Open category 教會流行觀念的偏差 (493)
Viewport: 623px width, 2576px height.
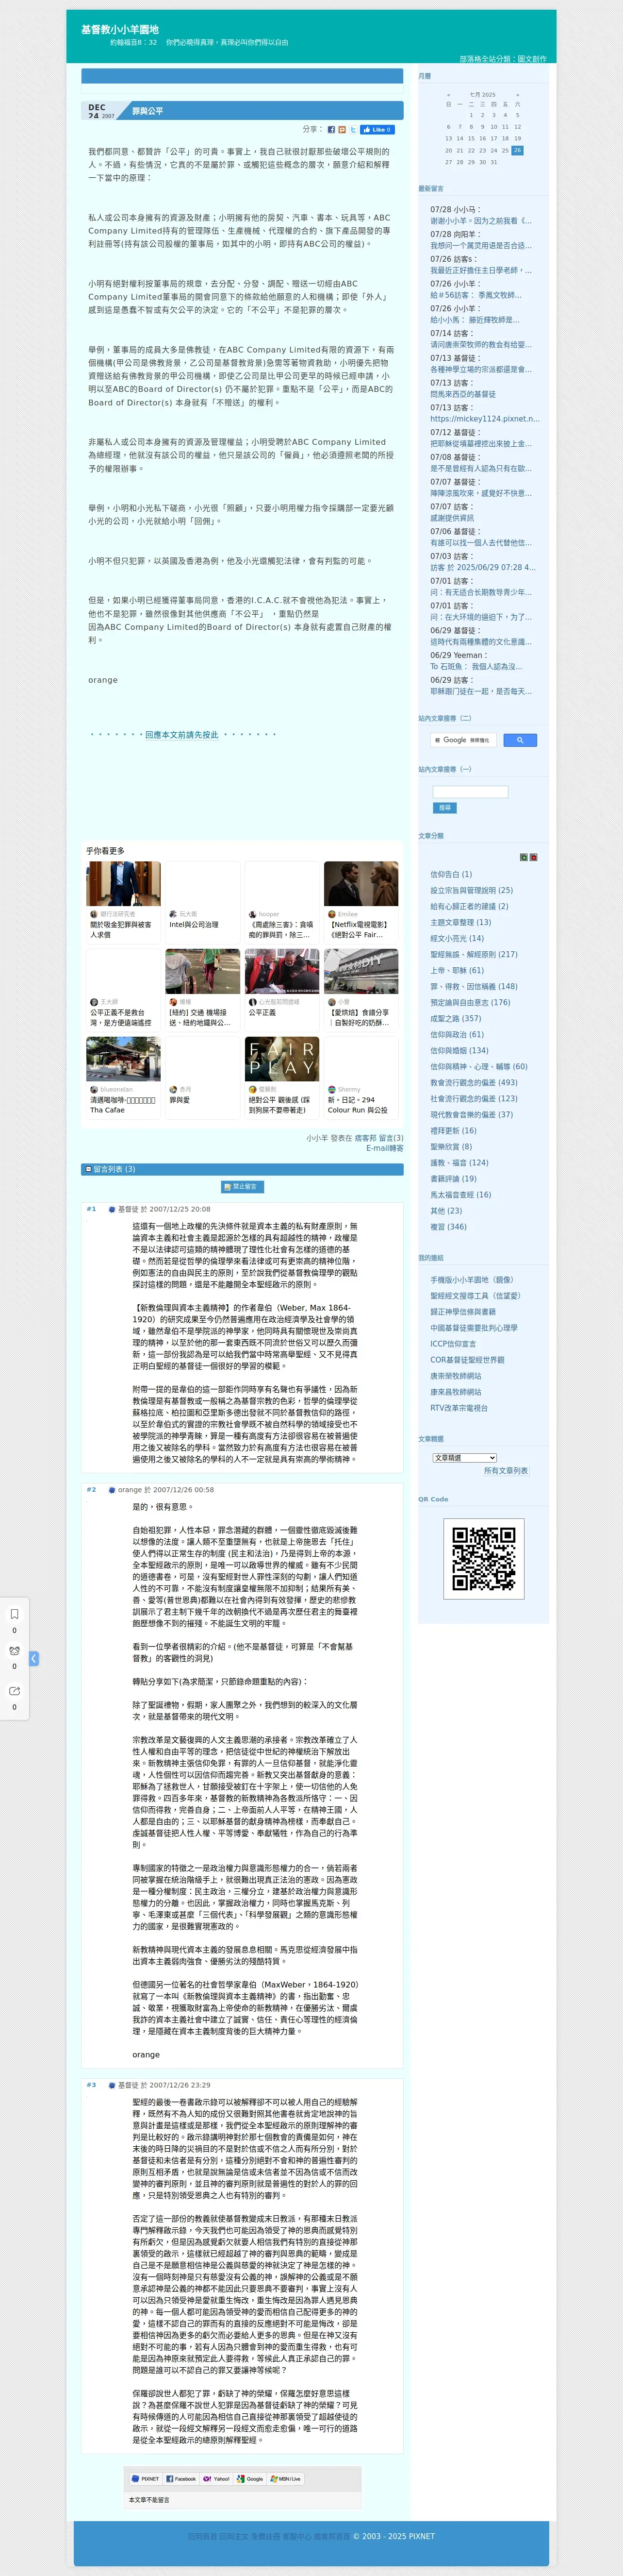coord(474,1082)
